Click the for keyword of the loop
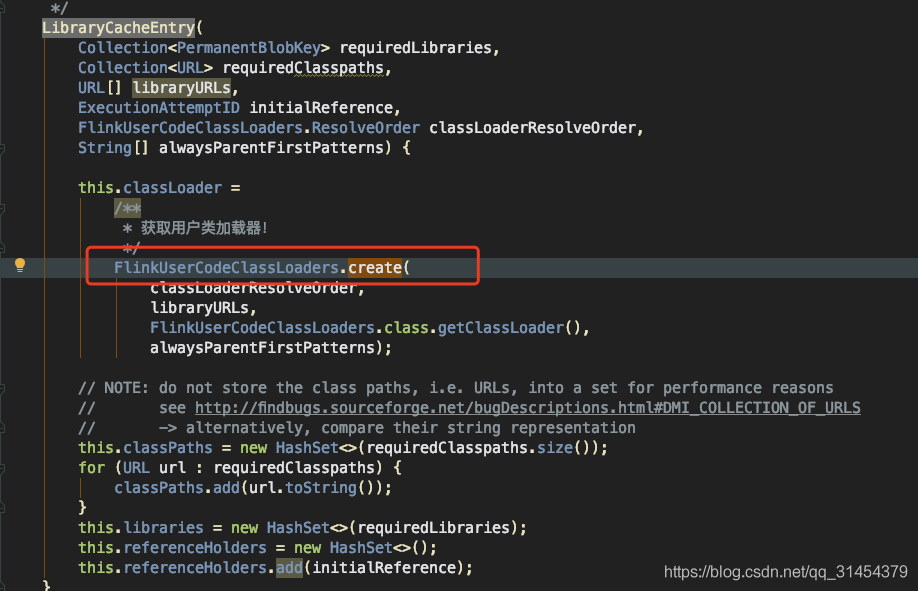Image resolution: width=918 pixels, height=591 pixels. pos(92,468)
